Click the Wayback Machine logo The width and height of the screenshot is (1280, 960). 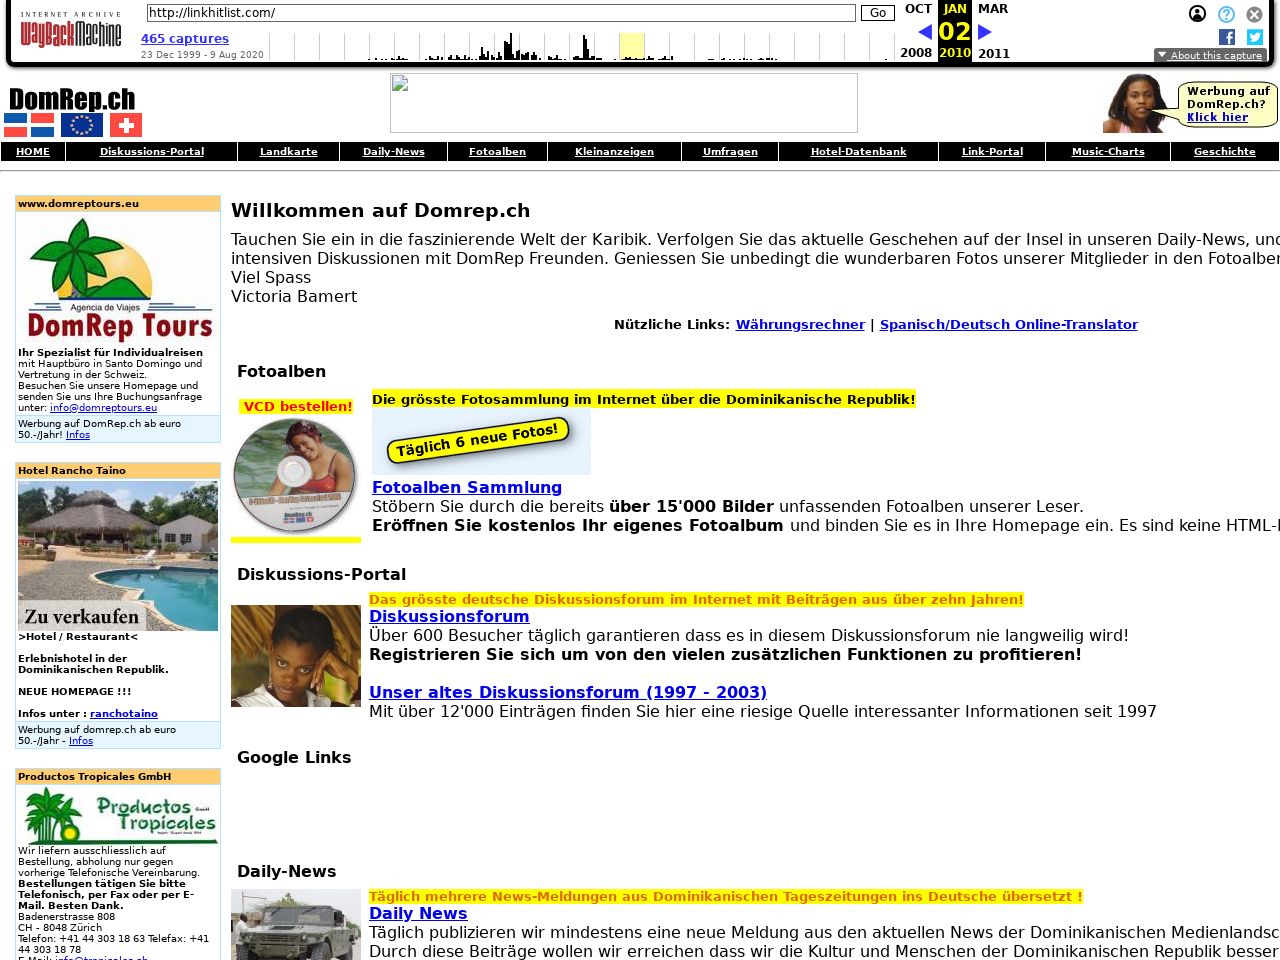point(70,31)
